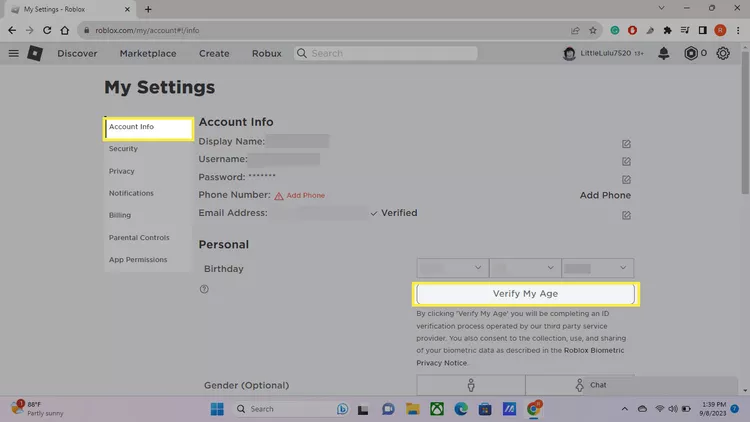Edit the Display Name pencil icon
The width and height of the screenshot is (750, 422).
[x=626, y=144]
